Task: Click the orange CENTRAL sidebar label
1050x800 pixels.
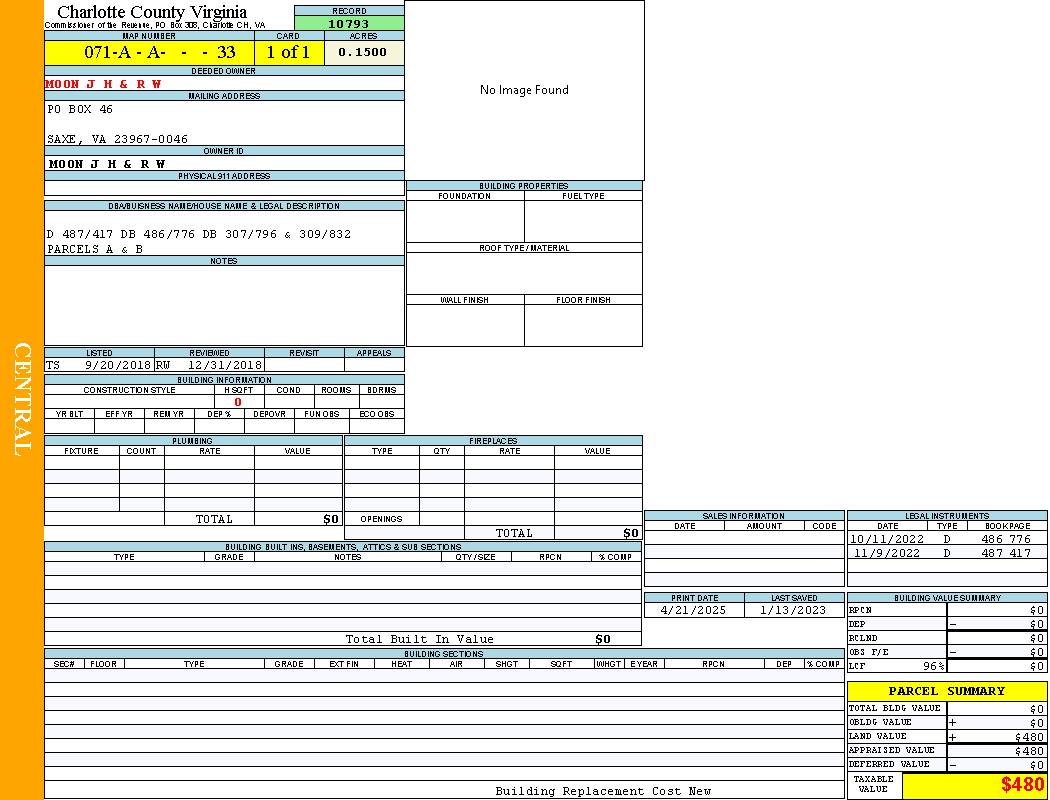Action: coord(22,399)
